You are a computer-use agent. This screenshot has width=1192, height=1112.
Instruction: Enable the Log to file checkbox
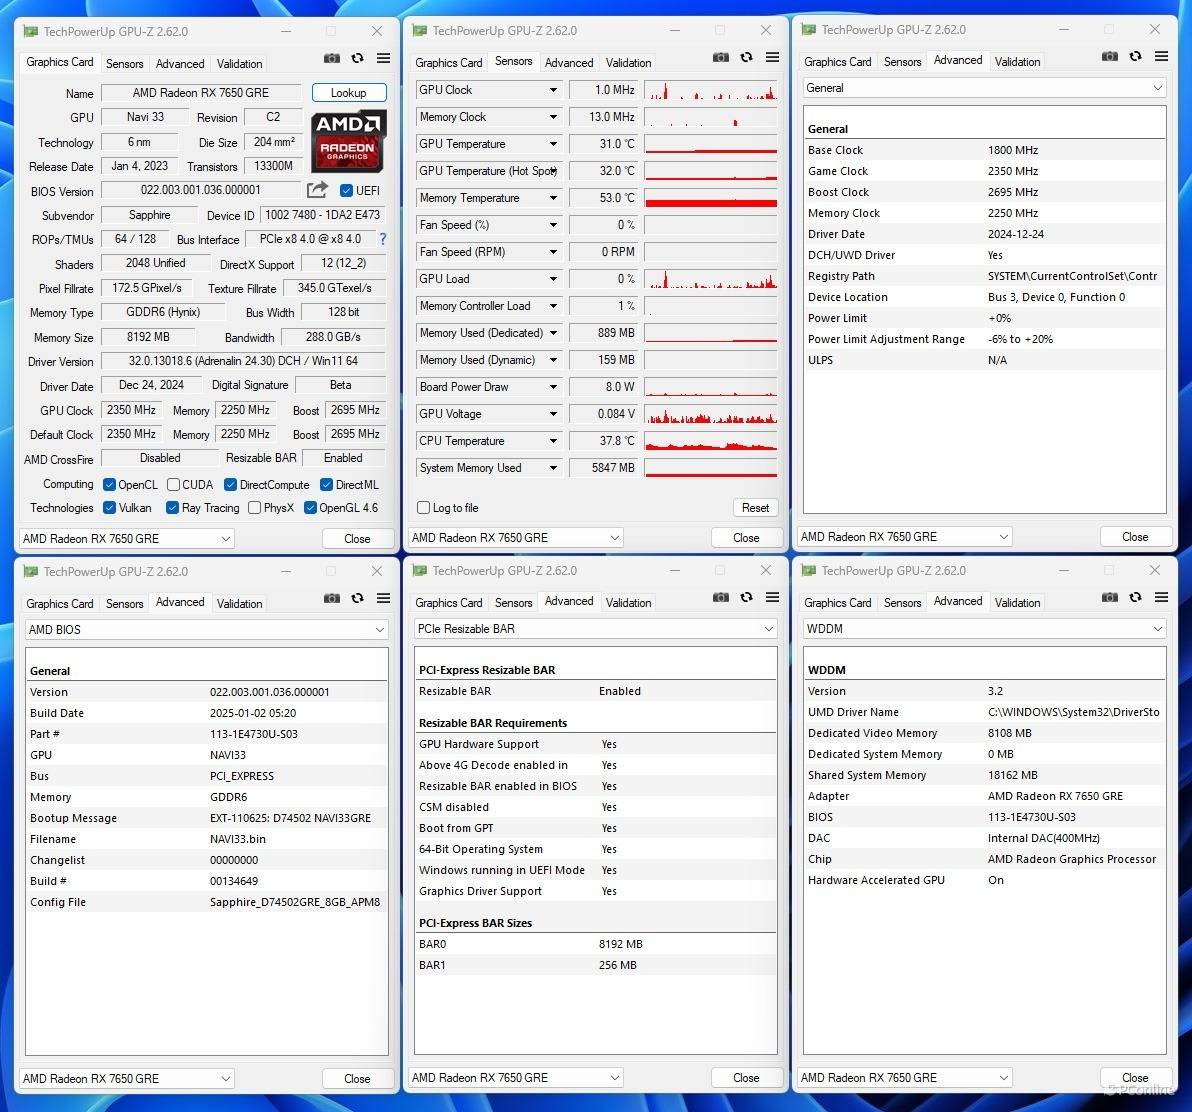[424, 508]
